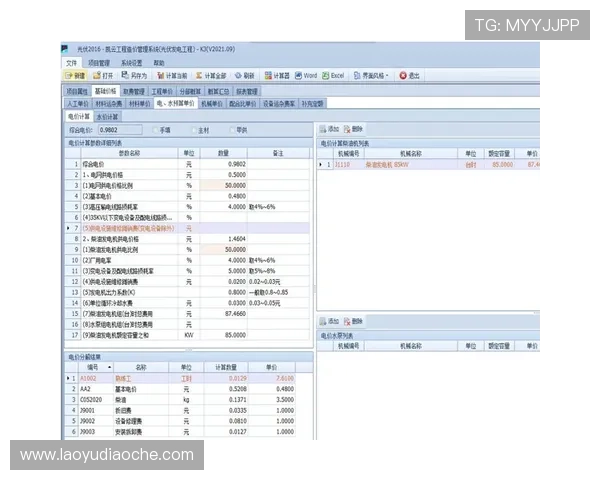
Task: Open the 帮助 menu
Action: click(159, 63)
